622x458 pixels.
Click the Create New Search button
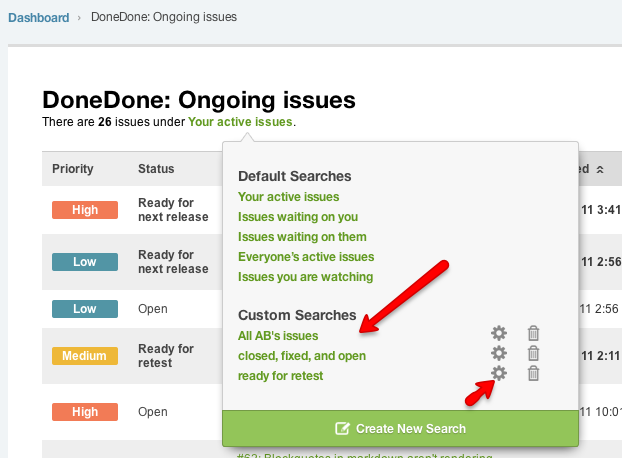pyautogui.click(x=400, y=428)
